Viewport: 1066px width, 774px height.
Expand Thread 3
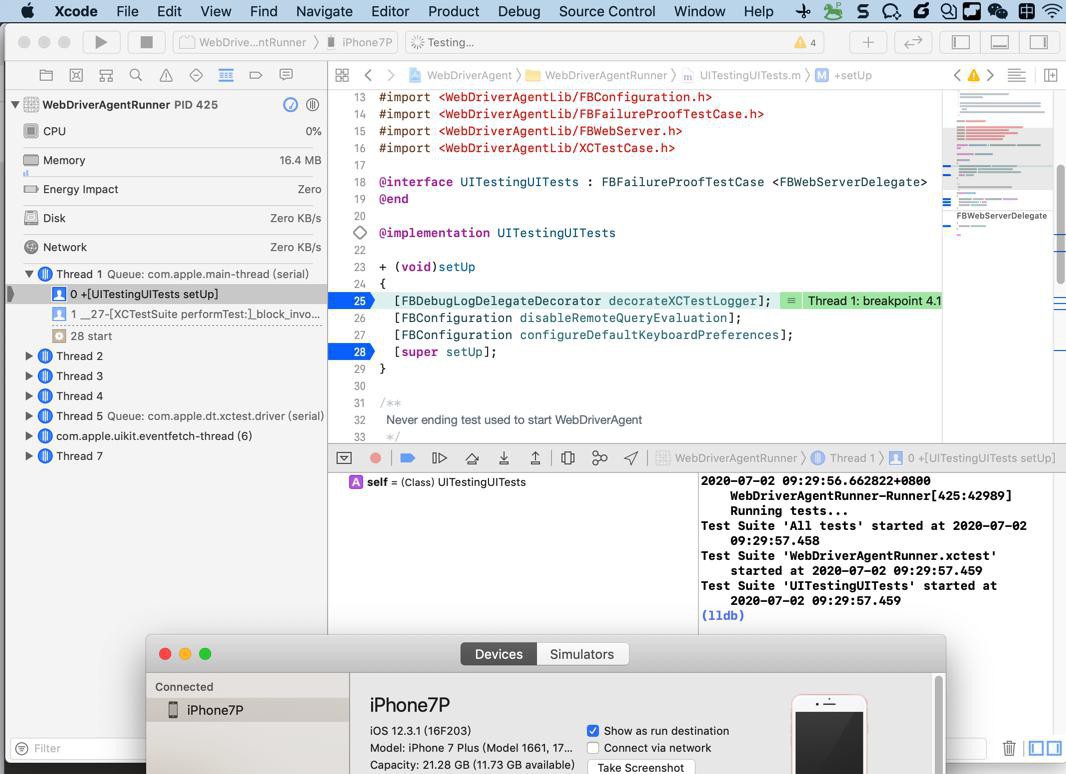coord(29,376)
